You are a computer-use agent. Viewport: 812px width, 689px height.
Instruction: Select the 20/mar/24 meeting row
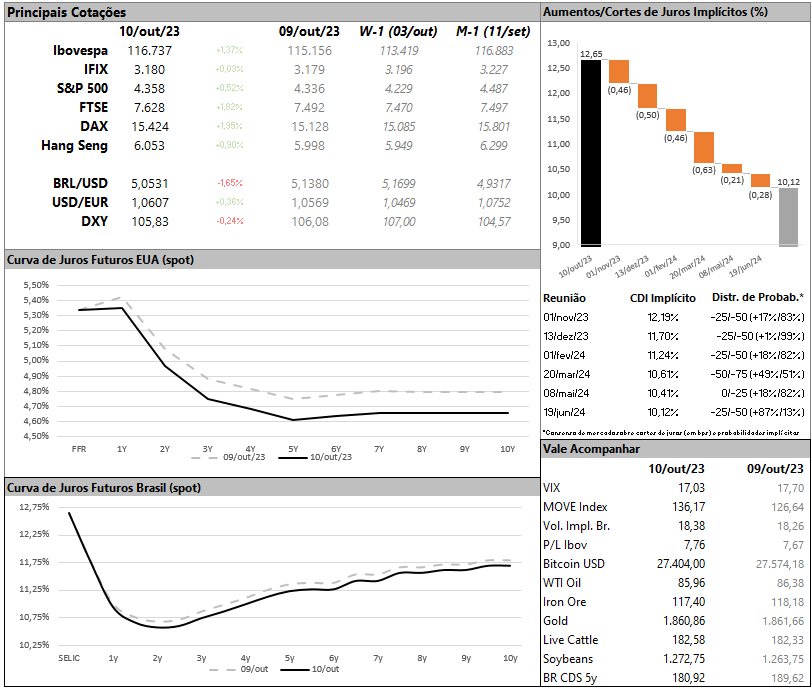[565, 374]
